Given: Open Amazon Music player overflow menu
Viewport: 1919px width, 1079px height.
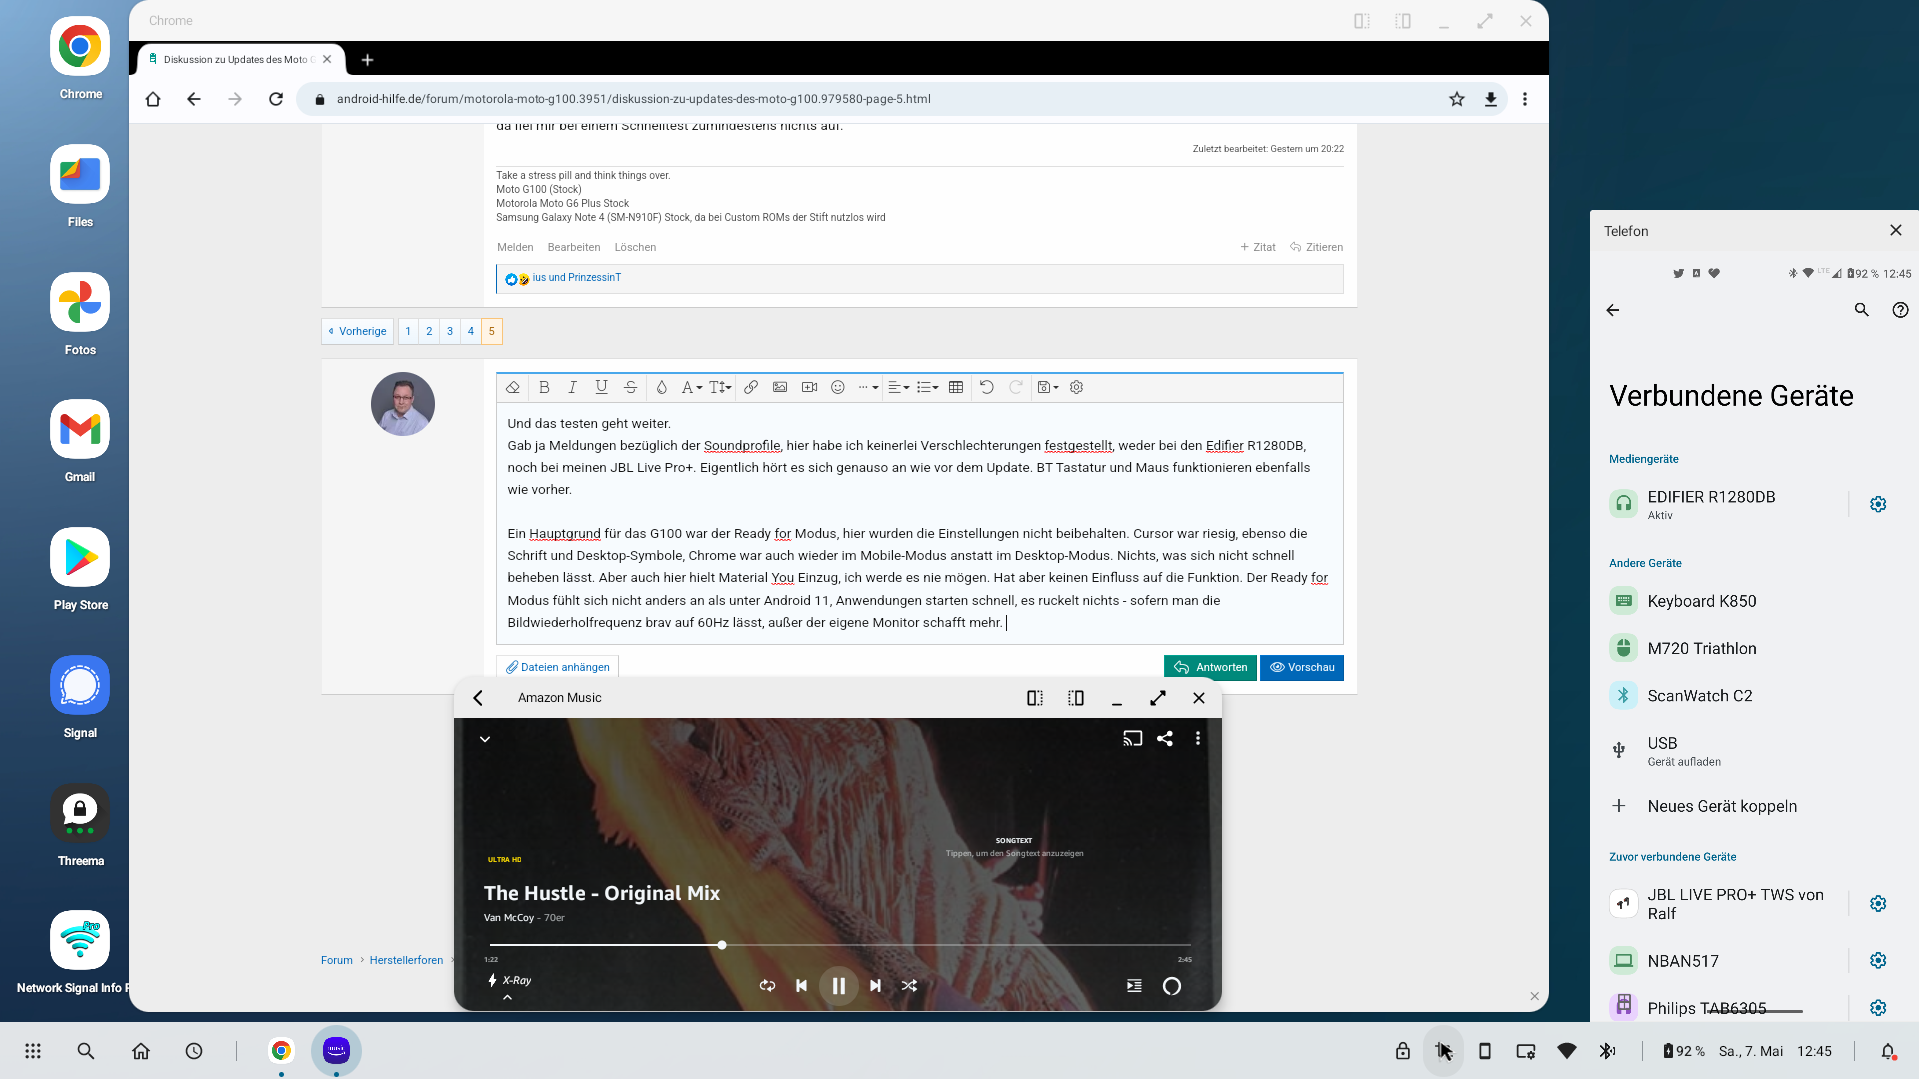Looking at the screenshot, I should coord(1198,739).
